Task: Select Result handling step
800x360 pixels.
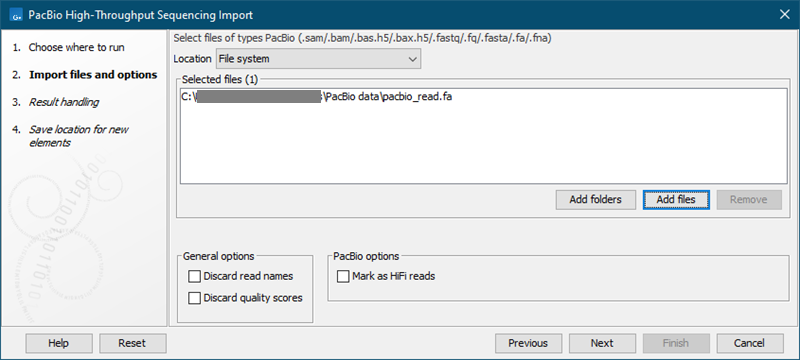Action: coord(64,102)
